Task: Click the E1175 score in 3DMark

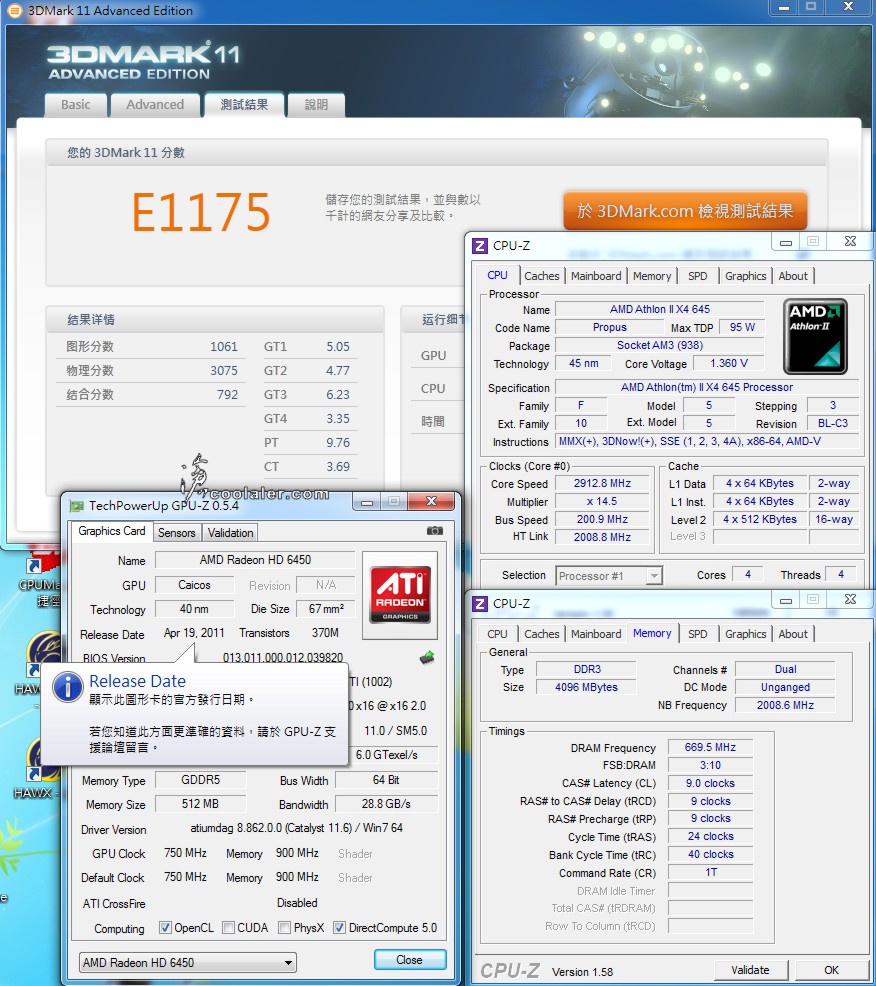Action: (201, 211)
